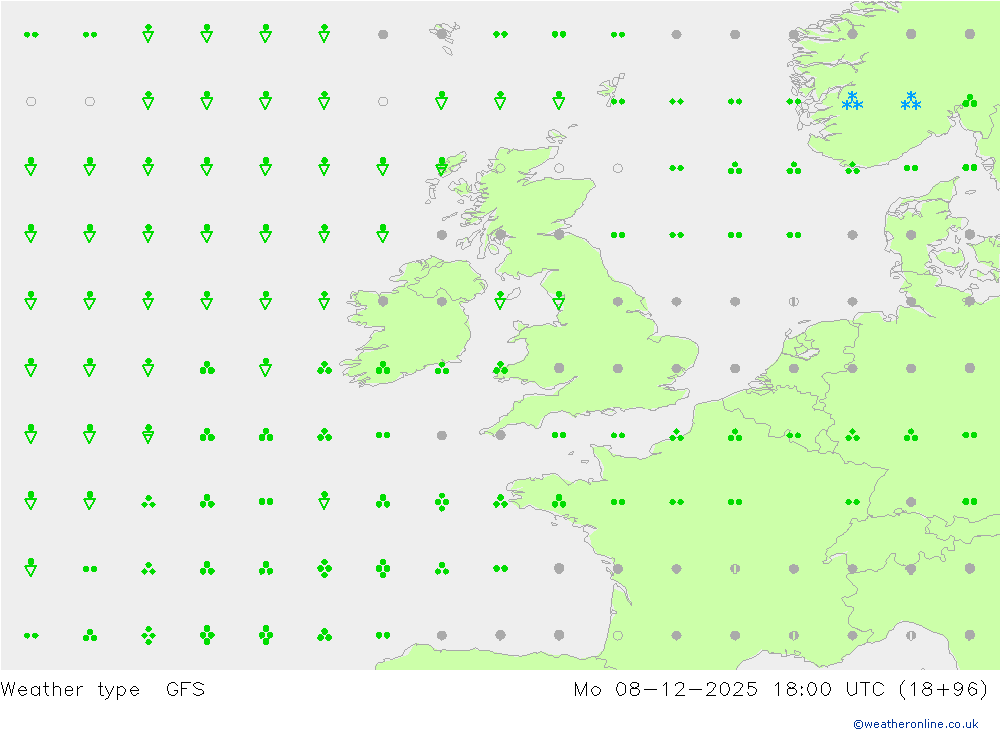The height and width of the screenshot is (733, 1000).
Task: Click the gray cloud dot at Cornwall's tip
Action: click(500, 435)
